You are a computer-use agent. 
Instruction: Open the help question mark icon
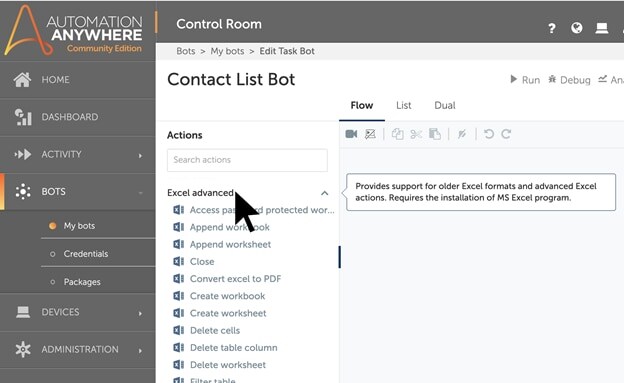[x=552, y=28]
